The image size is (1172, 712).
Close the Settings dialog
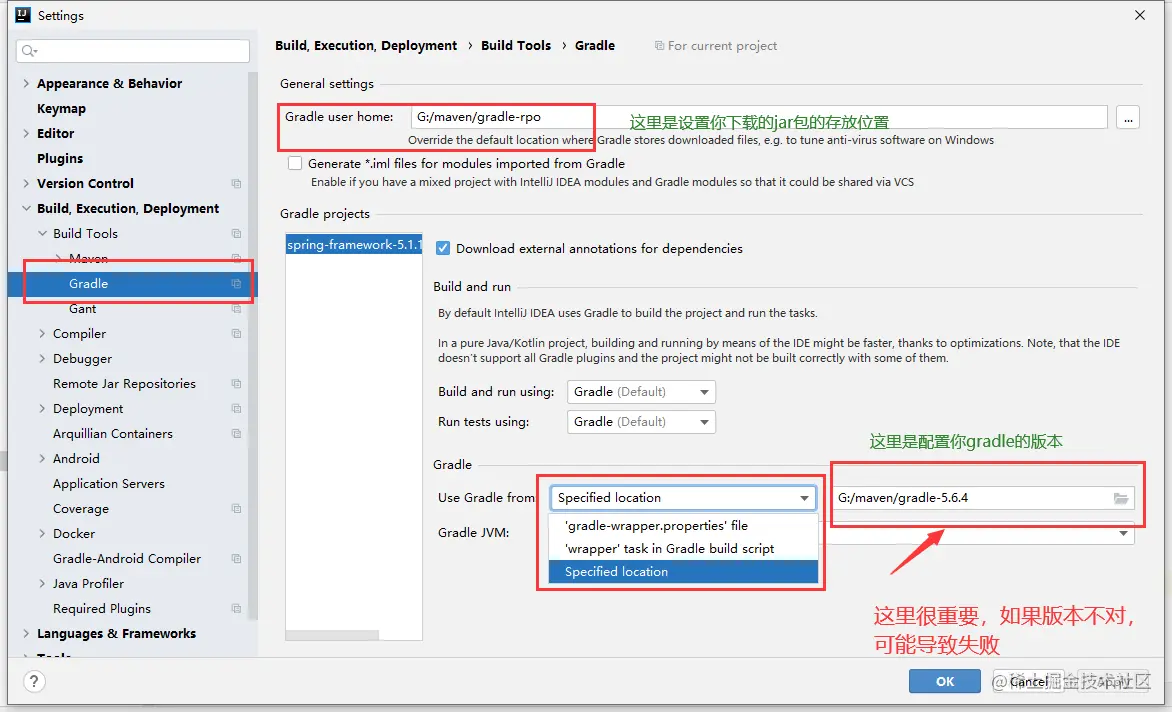coord(1140,15)
